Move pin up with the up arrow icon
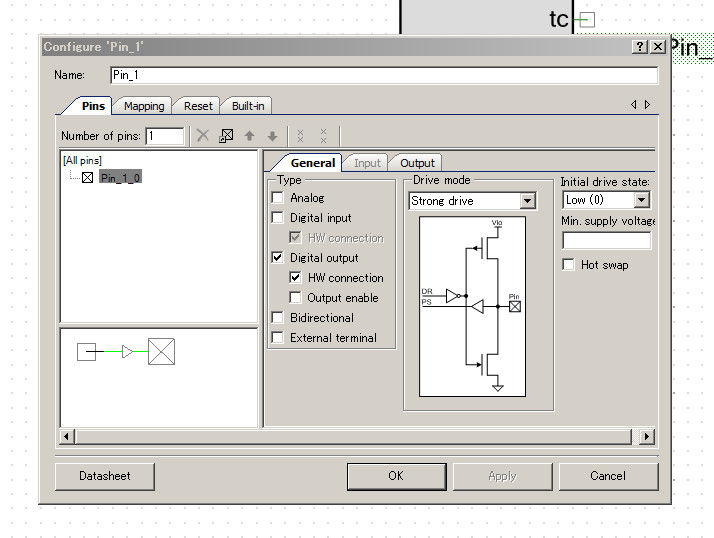This screenshot has height=538, width=714. point(250,135)
